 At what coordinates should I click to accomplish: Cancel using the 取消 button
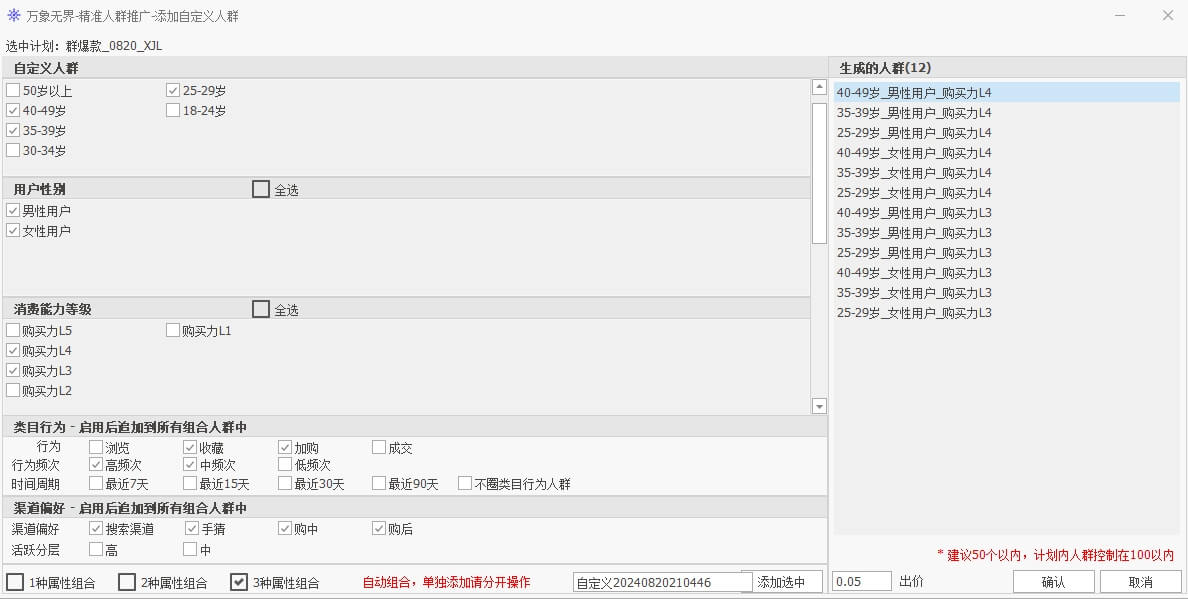(1140, 582)
